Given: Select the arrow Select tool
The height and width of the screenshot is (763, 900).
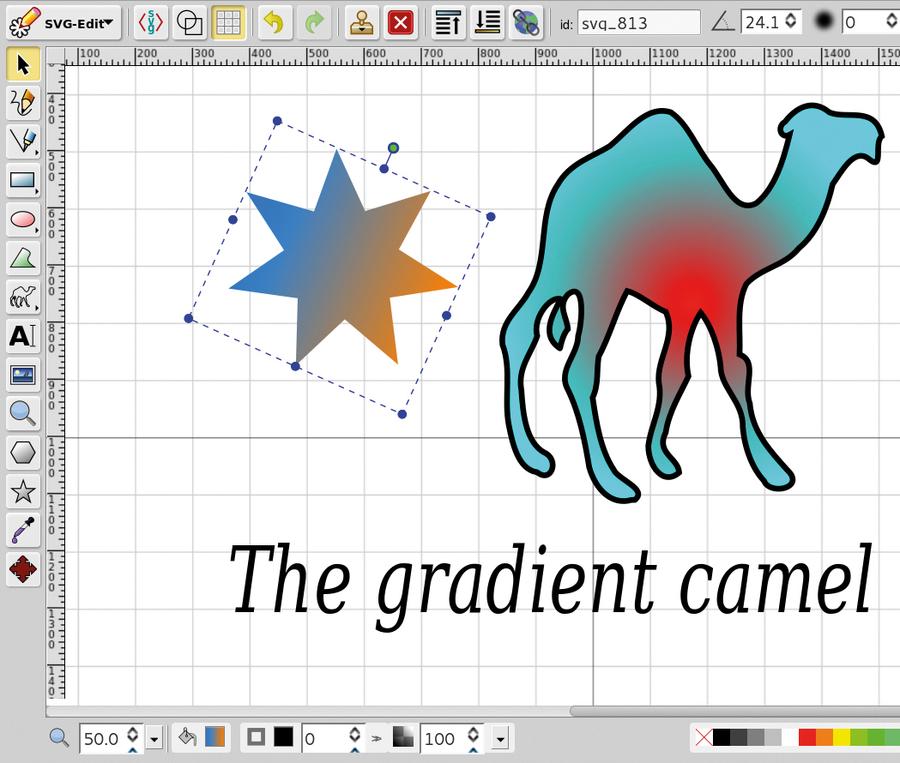Looking at the screenshot, I should [23, 64].
